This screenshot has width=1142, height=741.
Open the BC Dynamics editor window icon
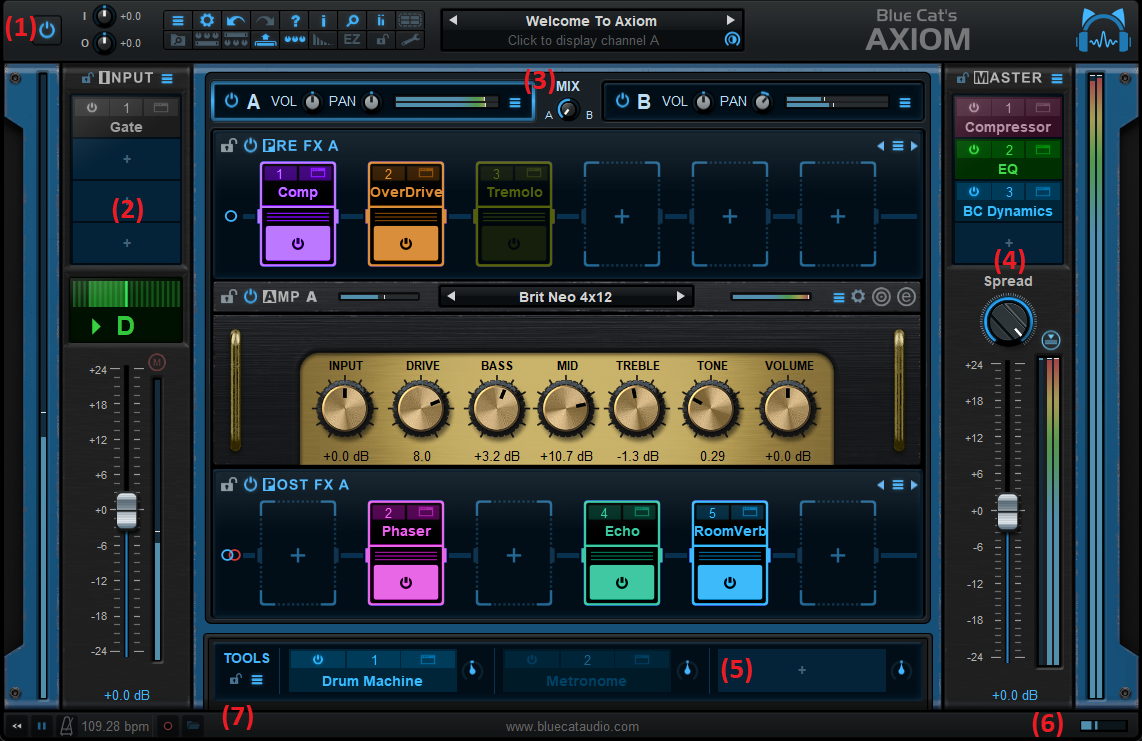tap(1042, 192)
